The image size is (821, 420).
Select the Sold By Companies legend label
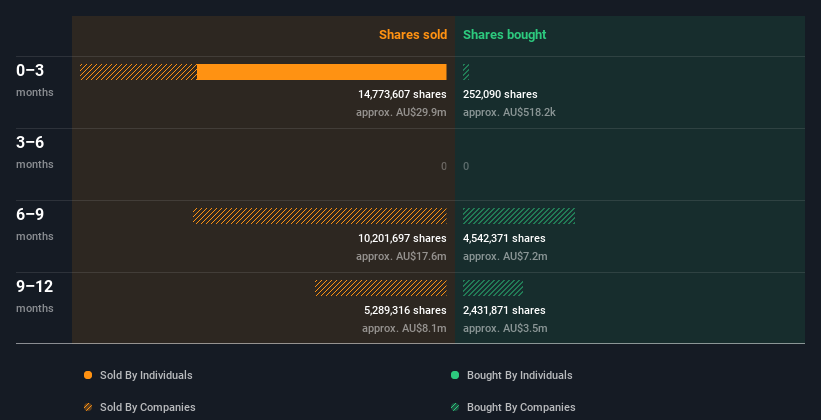coord(148,407)
